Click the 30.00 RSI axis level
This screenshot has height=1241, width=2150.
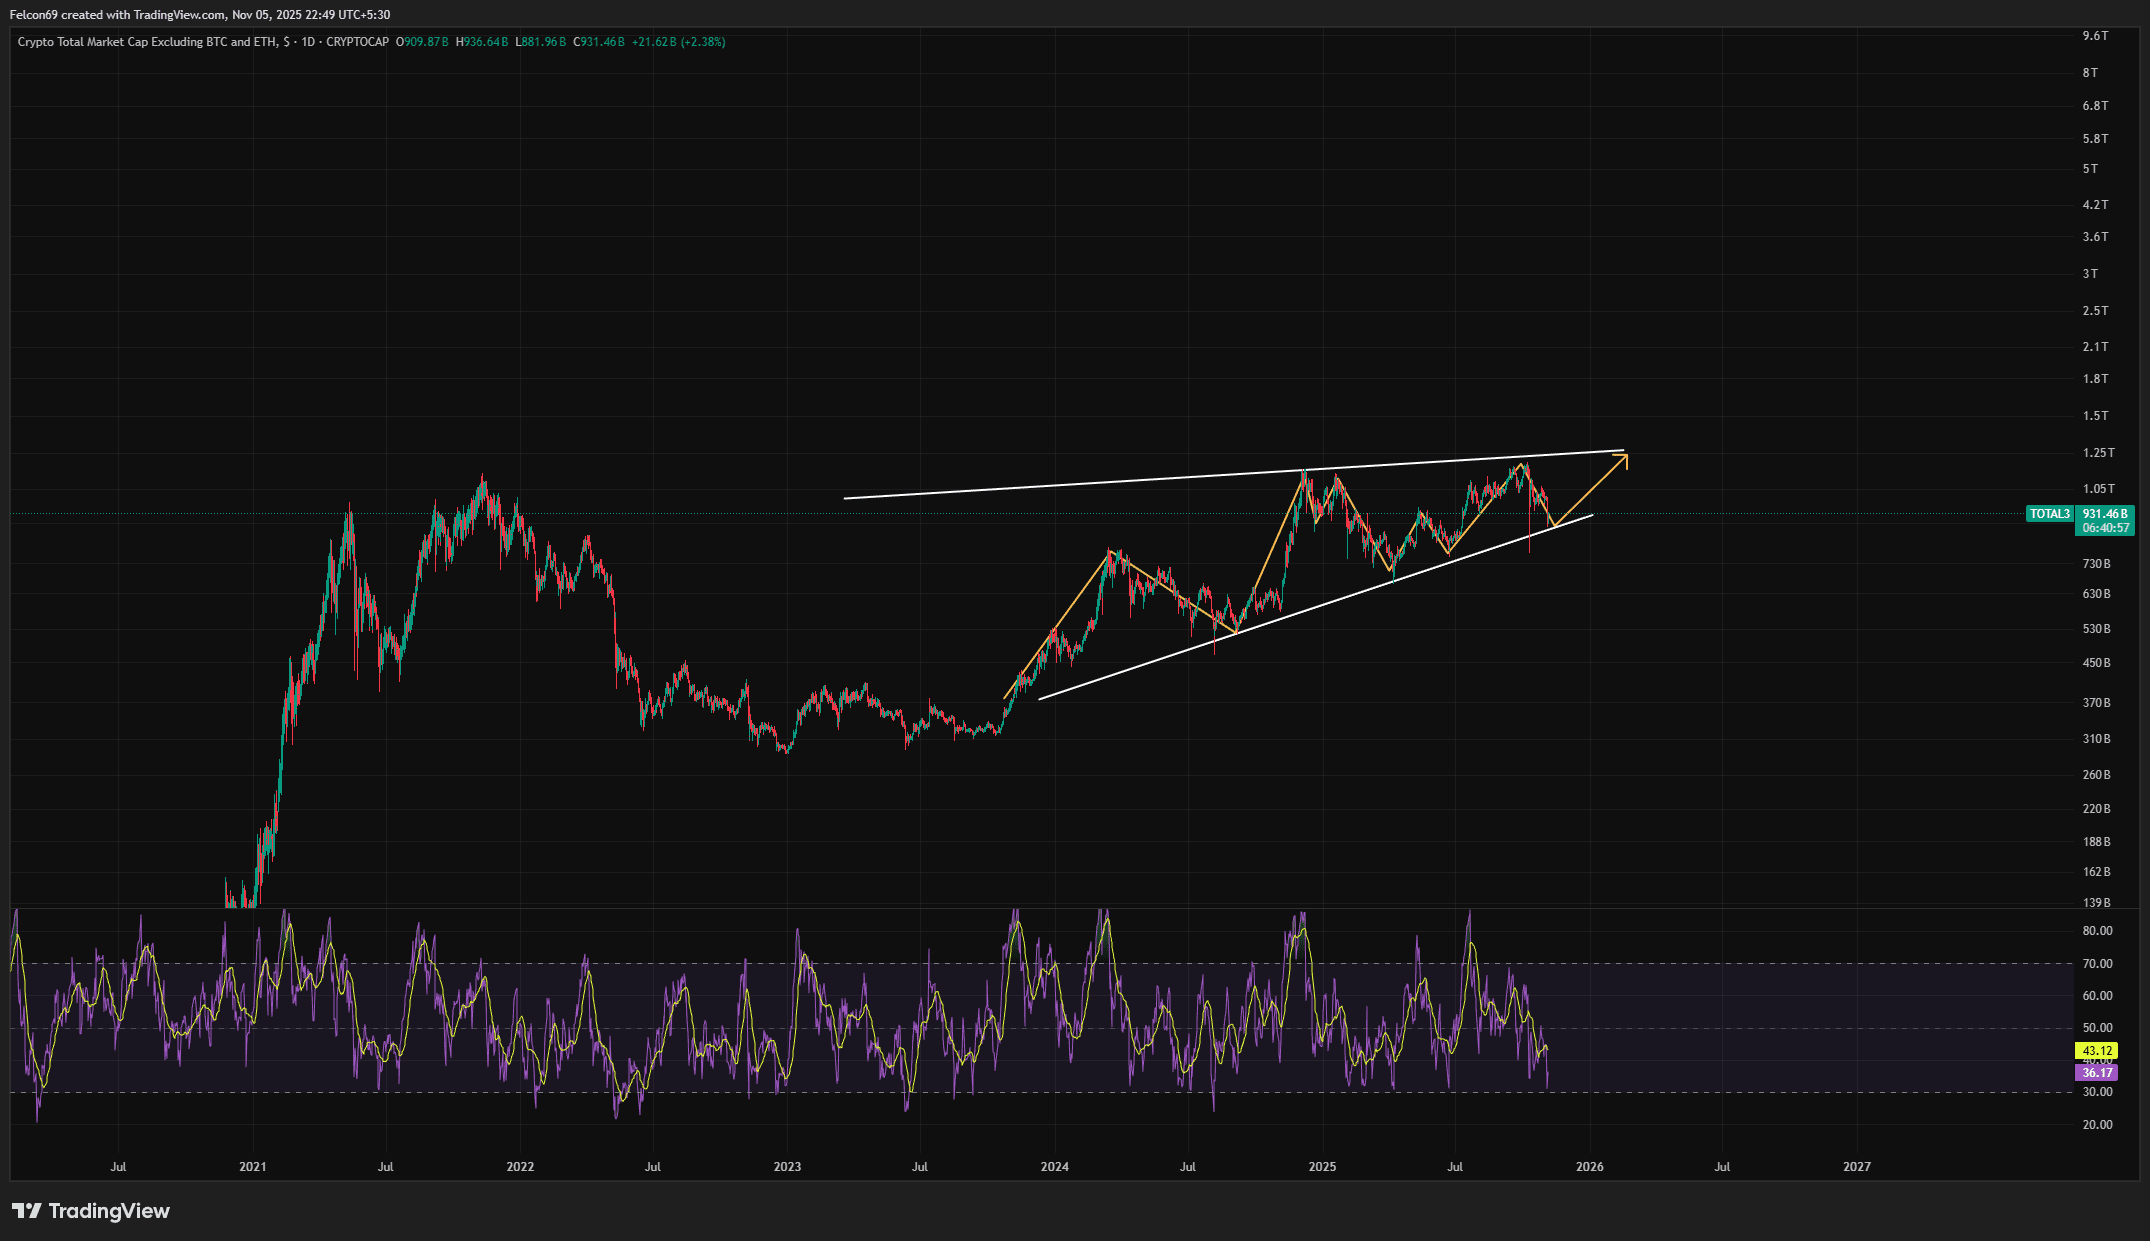(2097, 1092)
